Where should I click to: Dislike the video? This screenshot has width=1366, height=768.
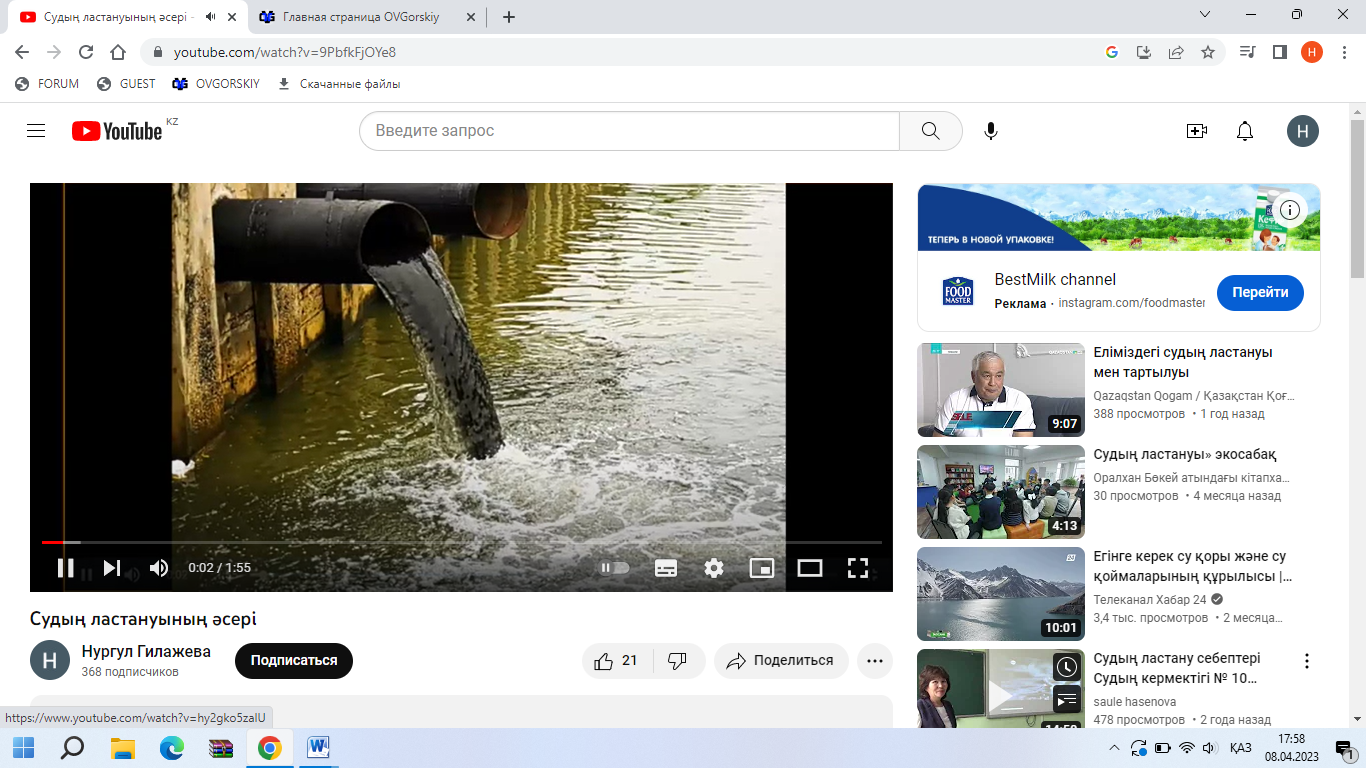[x=677, y=661]
